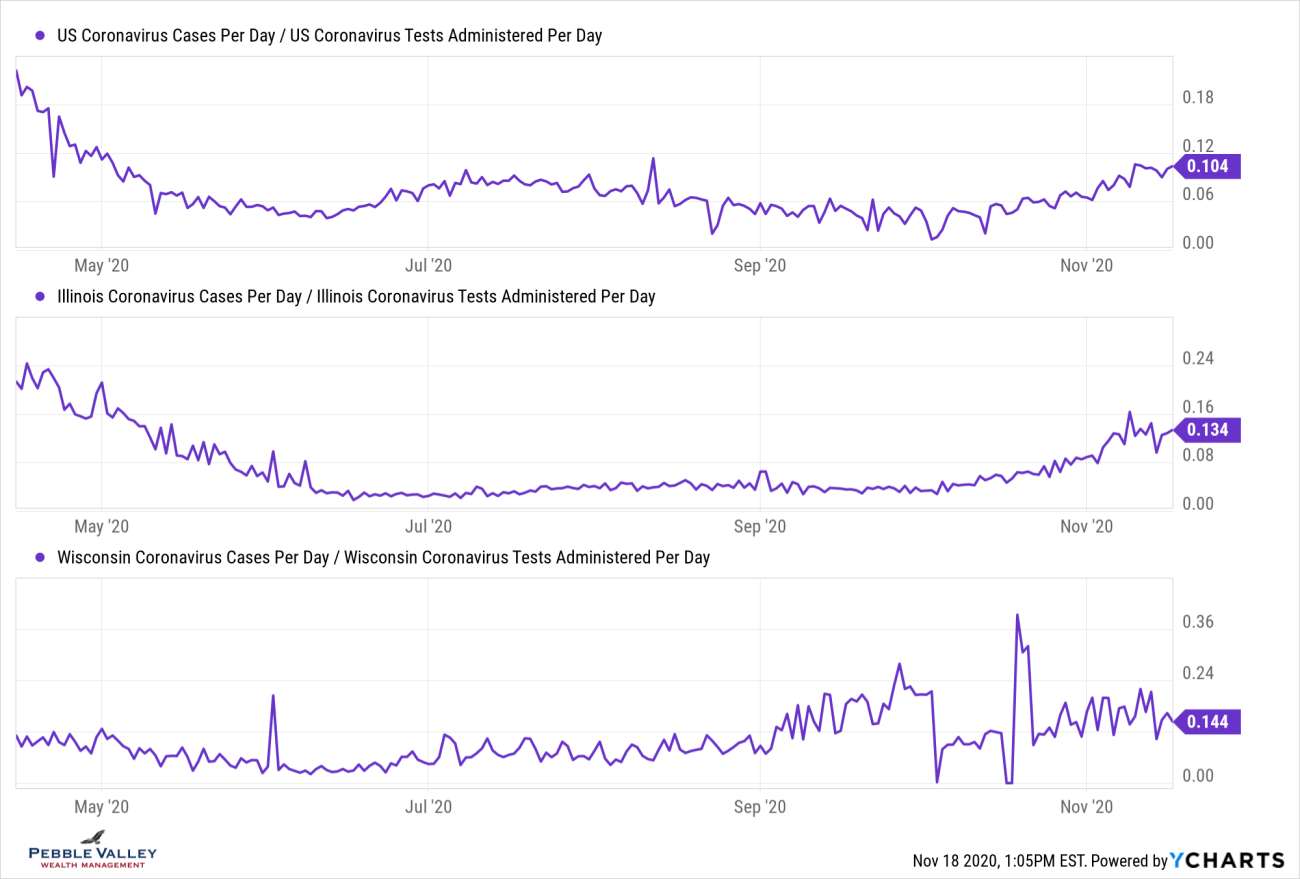Select the 0.144 value flag on Wisconsin chart
Screen dimensions: 1300x879
tap(1209, 722)
